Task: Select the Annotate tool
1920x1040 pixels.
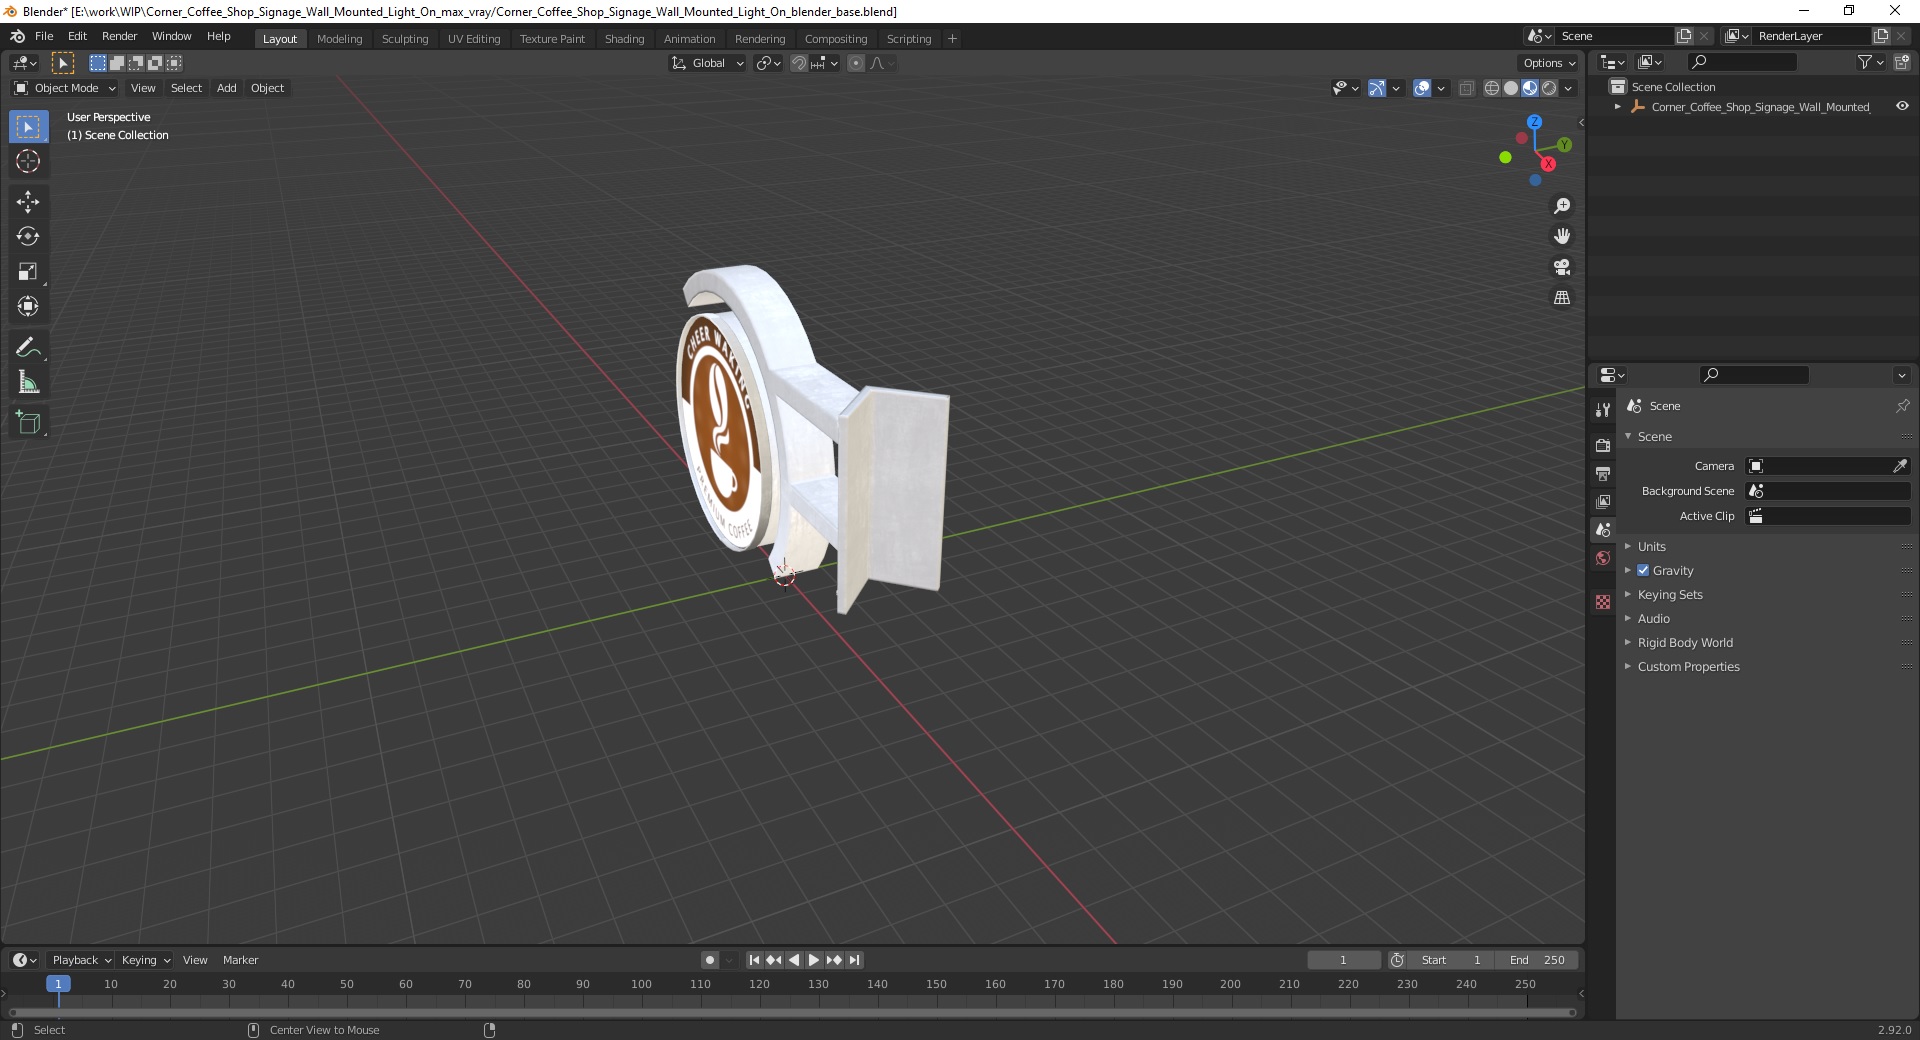Action: (x=28, y=348)
